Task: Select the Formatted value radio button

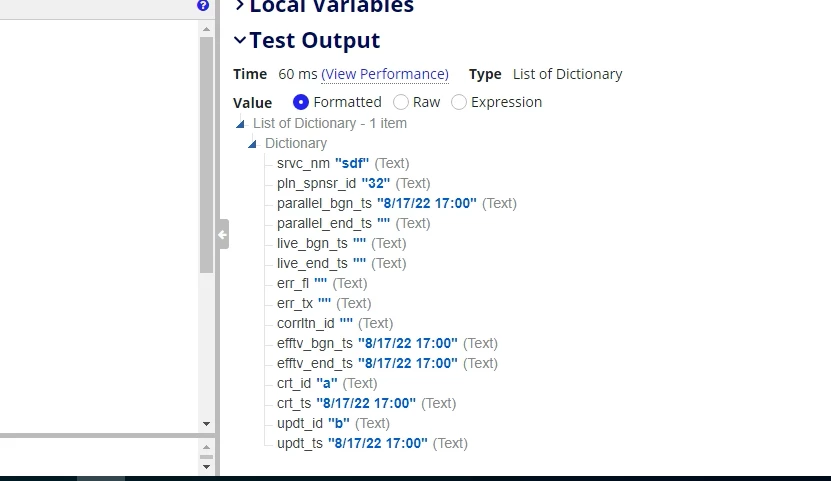Action: pyautogui.click(x=300, y=102)
